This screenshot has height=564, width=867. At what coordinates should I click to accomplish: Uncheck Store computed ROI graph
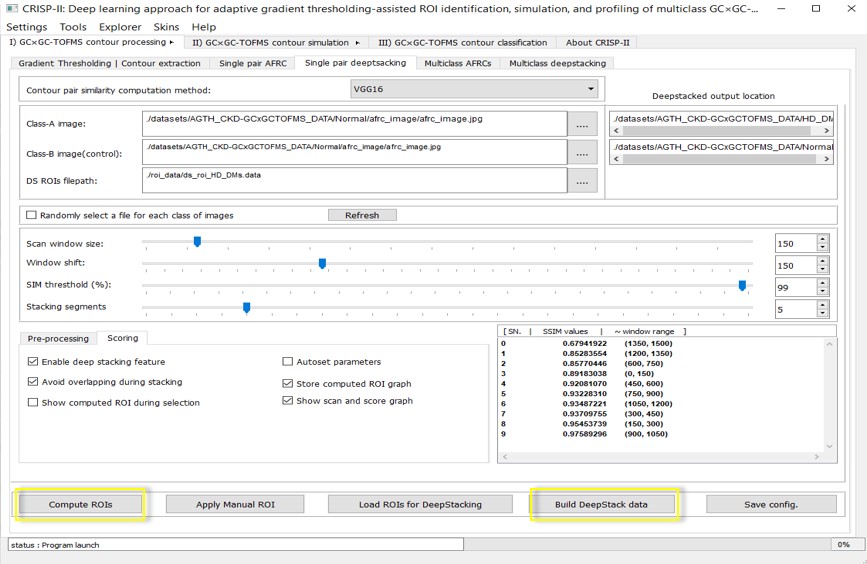(288, 383)
